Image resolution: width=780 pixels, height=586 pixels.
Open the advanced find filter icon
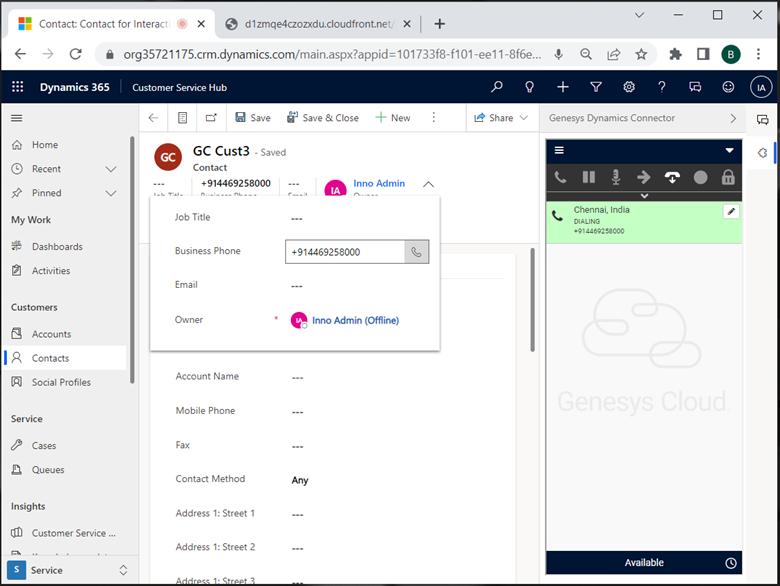[596, 87]
